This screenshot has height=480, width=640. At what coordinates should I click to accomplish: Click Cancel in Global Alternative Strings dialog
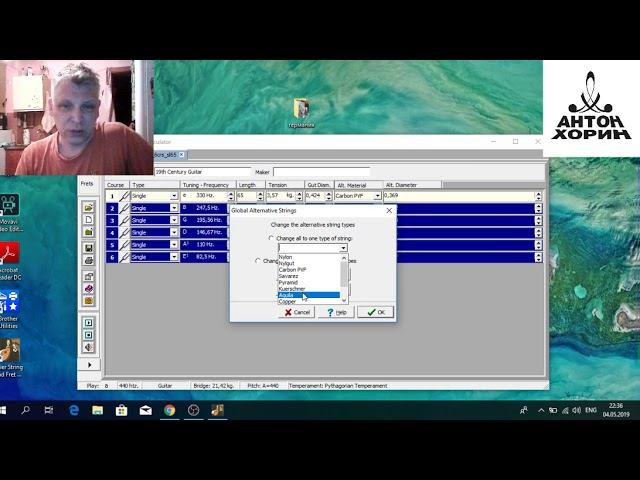(297, 312)
